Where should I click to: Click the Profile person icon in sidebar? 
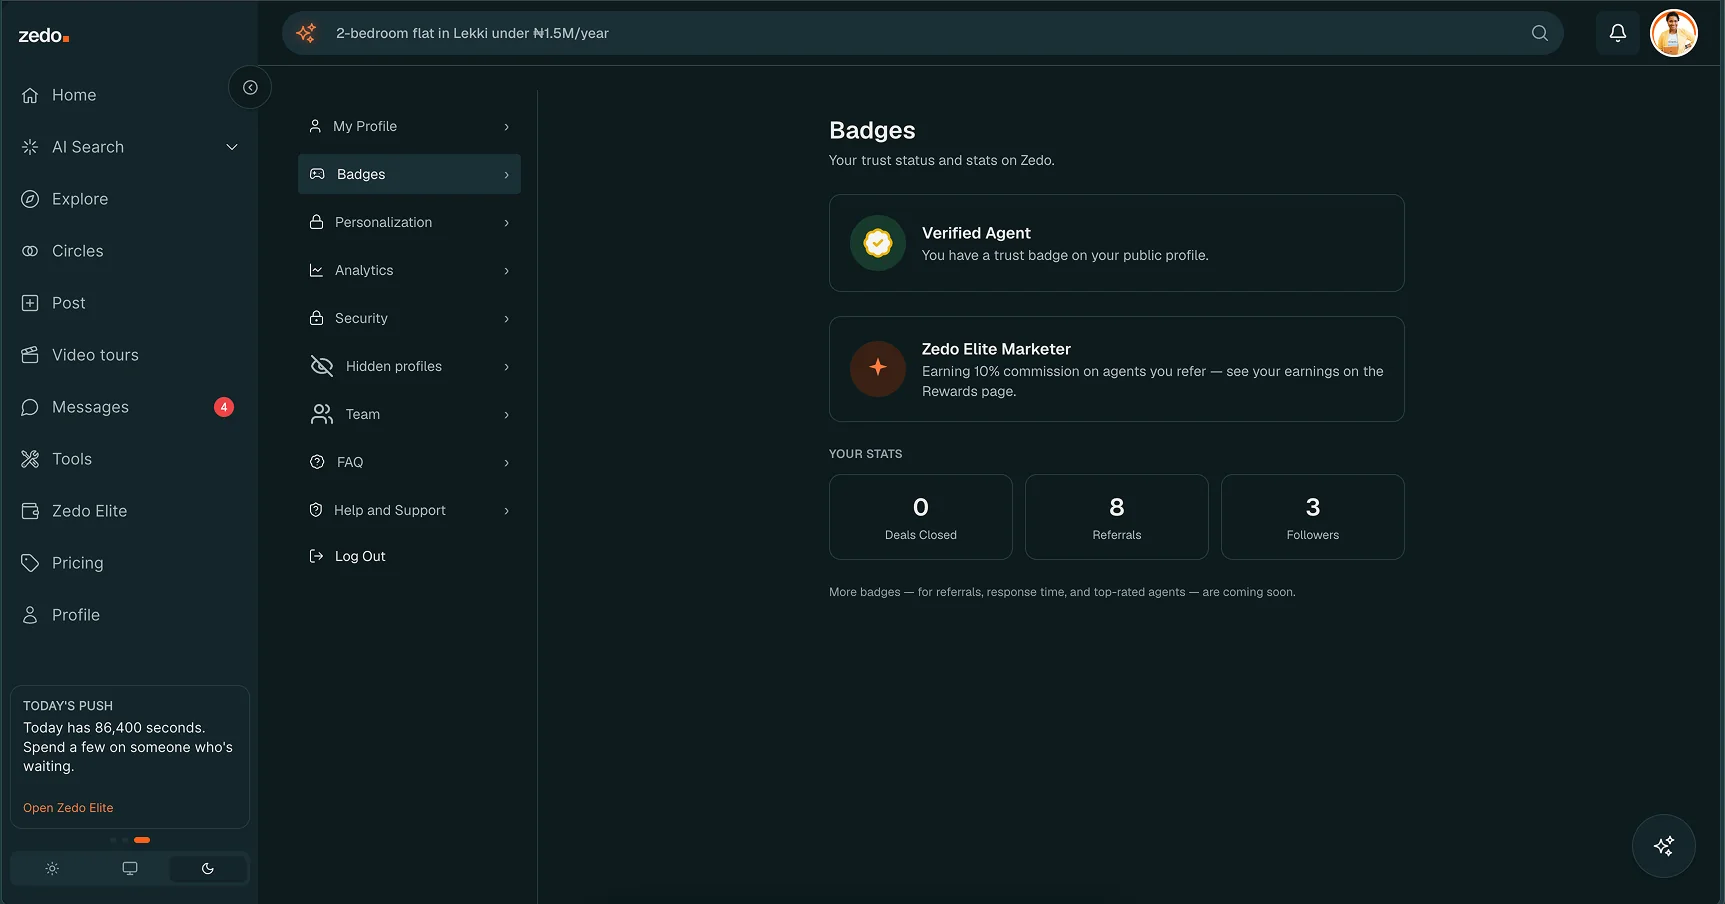[30, 615]
